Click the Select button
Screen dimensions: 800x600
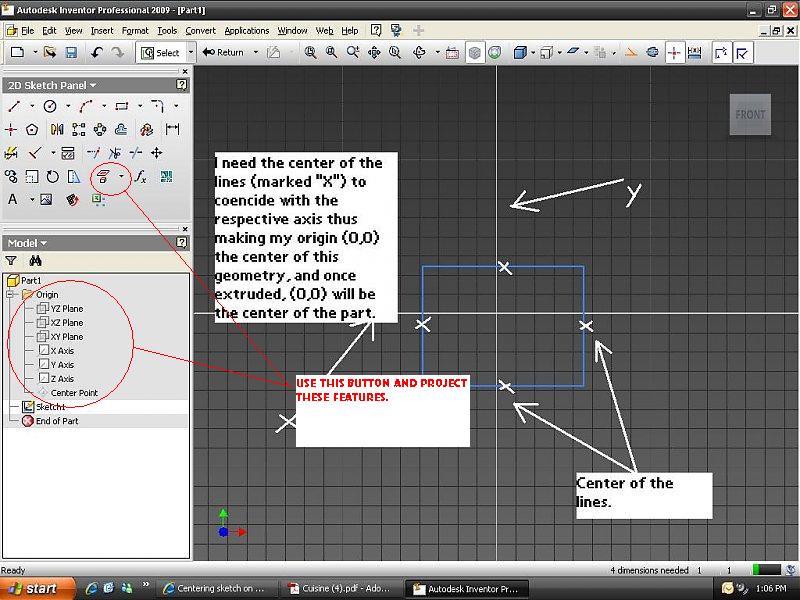coord(162,53)
